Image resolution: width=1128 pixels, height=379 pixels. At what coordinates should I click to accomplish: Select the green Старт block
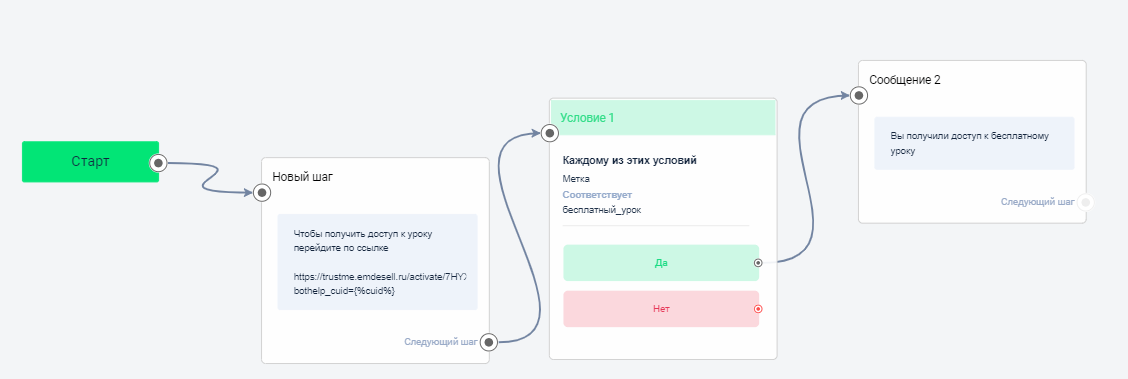click(90, 162)
